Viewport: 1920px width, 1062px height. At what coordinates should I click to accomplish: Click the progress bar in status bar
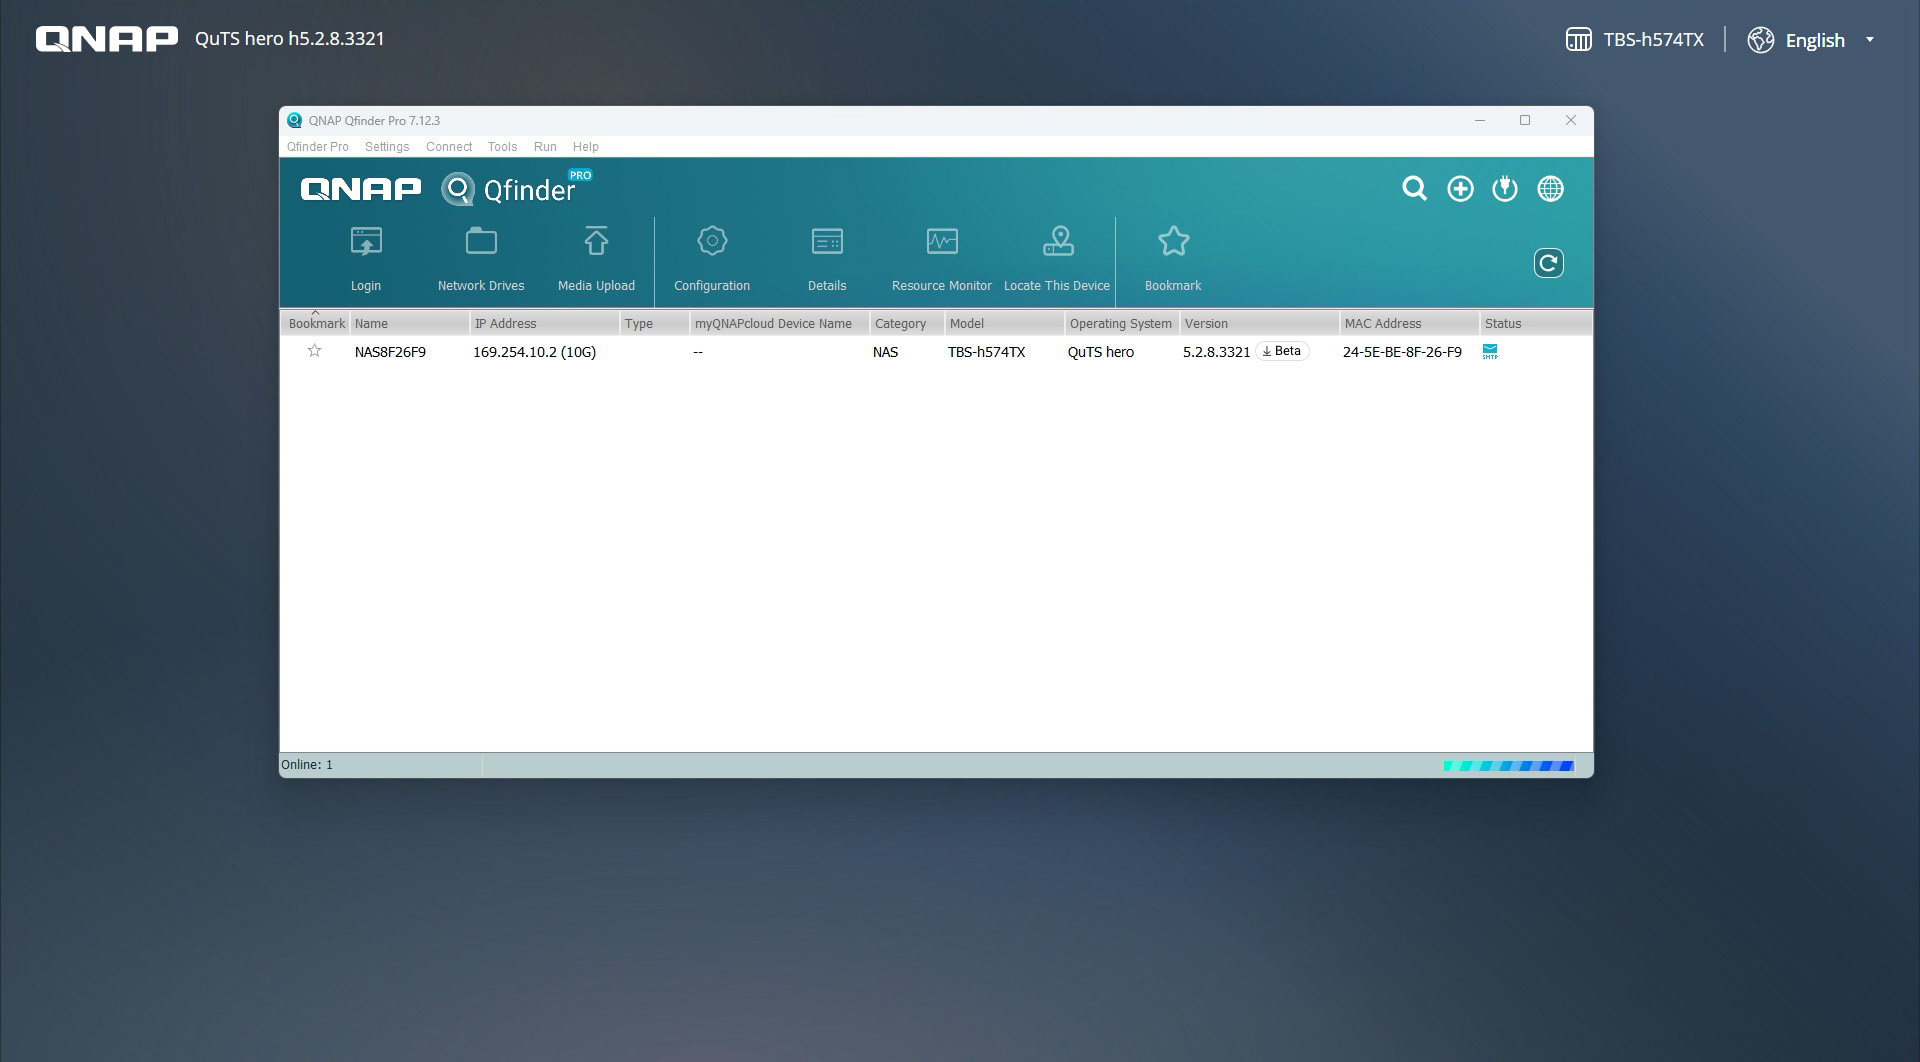pos(1508,766)
